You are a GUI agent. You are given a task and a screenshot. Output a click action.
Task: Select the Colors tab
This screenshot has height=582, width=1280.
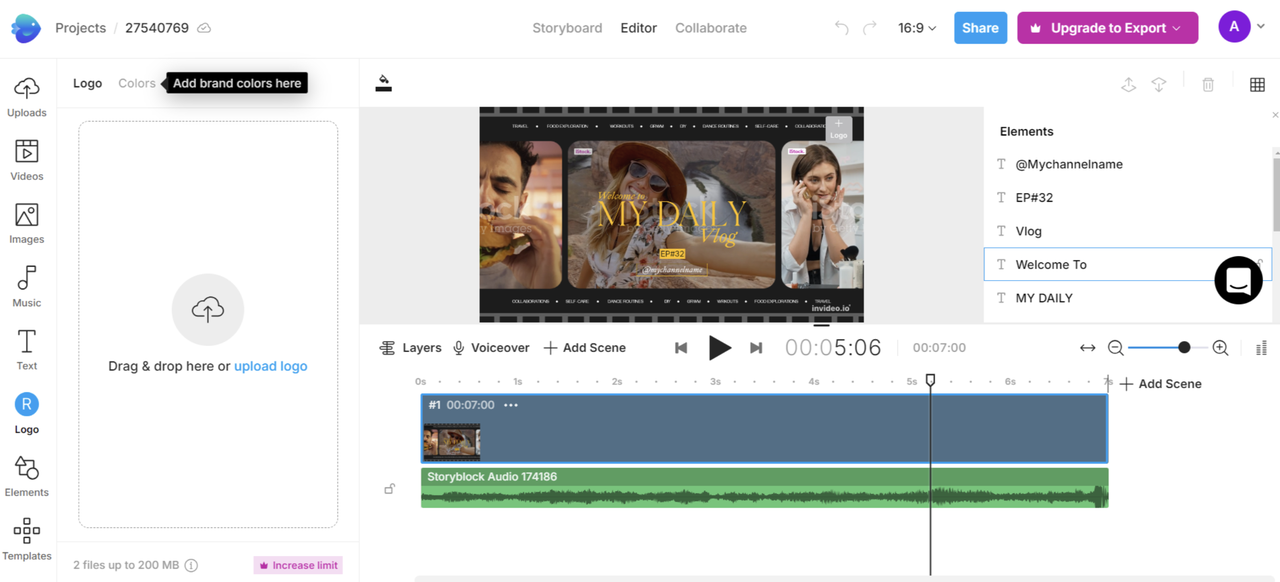click(137, 83)
